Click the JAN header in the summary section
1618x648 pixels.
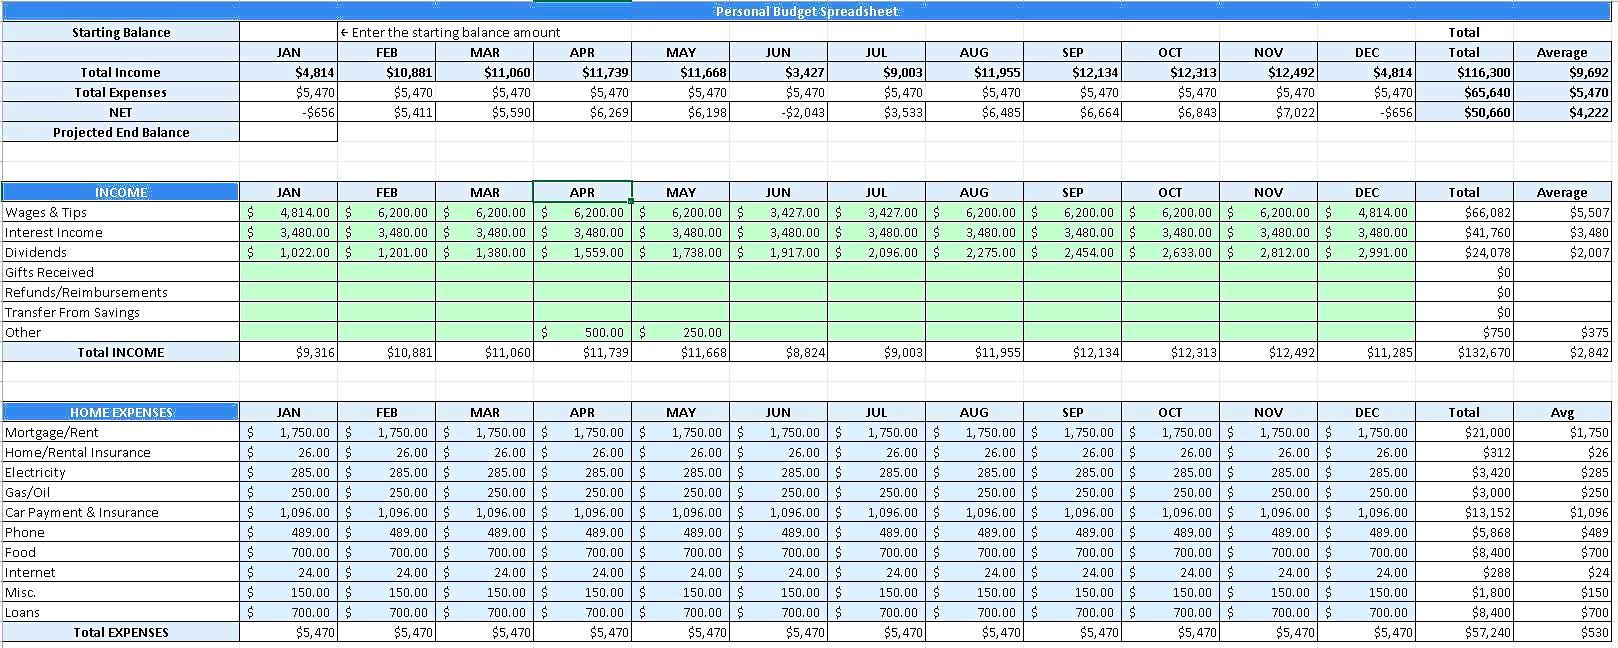[x=288, y=52]
